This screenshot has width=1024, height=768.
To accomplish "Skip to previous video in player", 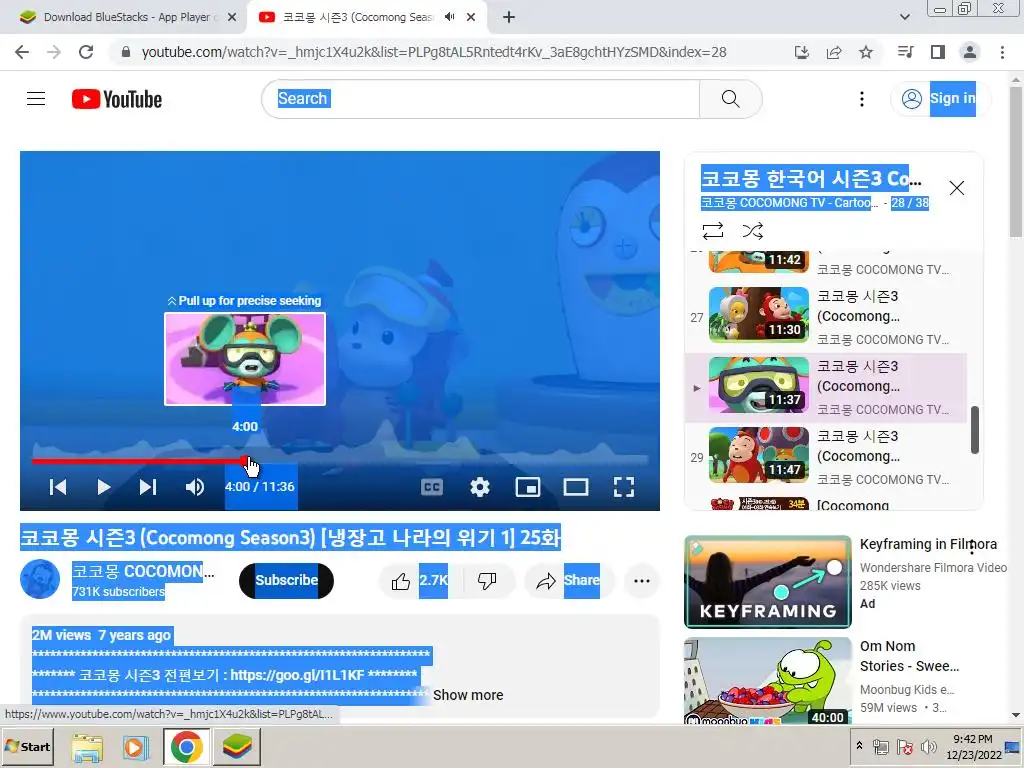I will [x=57, y=487].
